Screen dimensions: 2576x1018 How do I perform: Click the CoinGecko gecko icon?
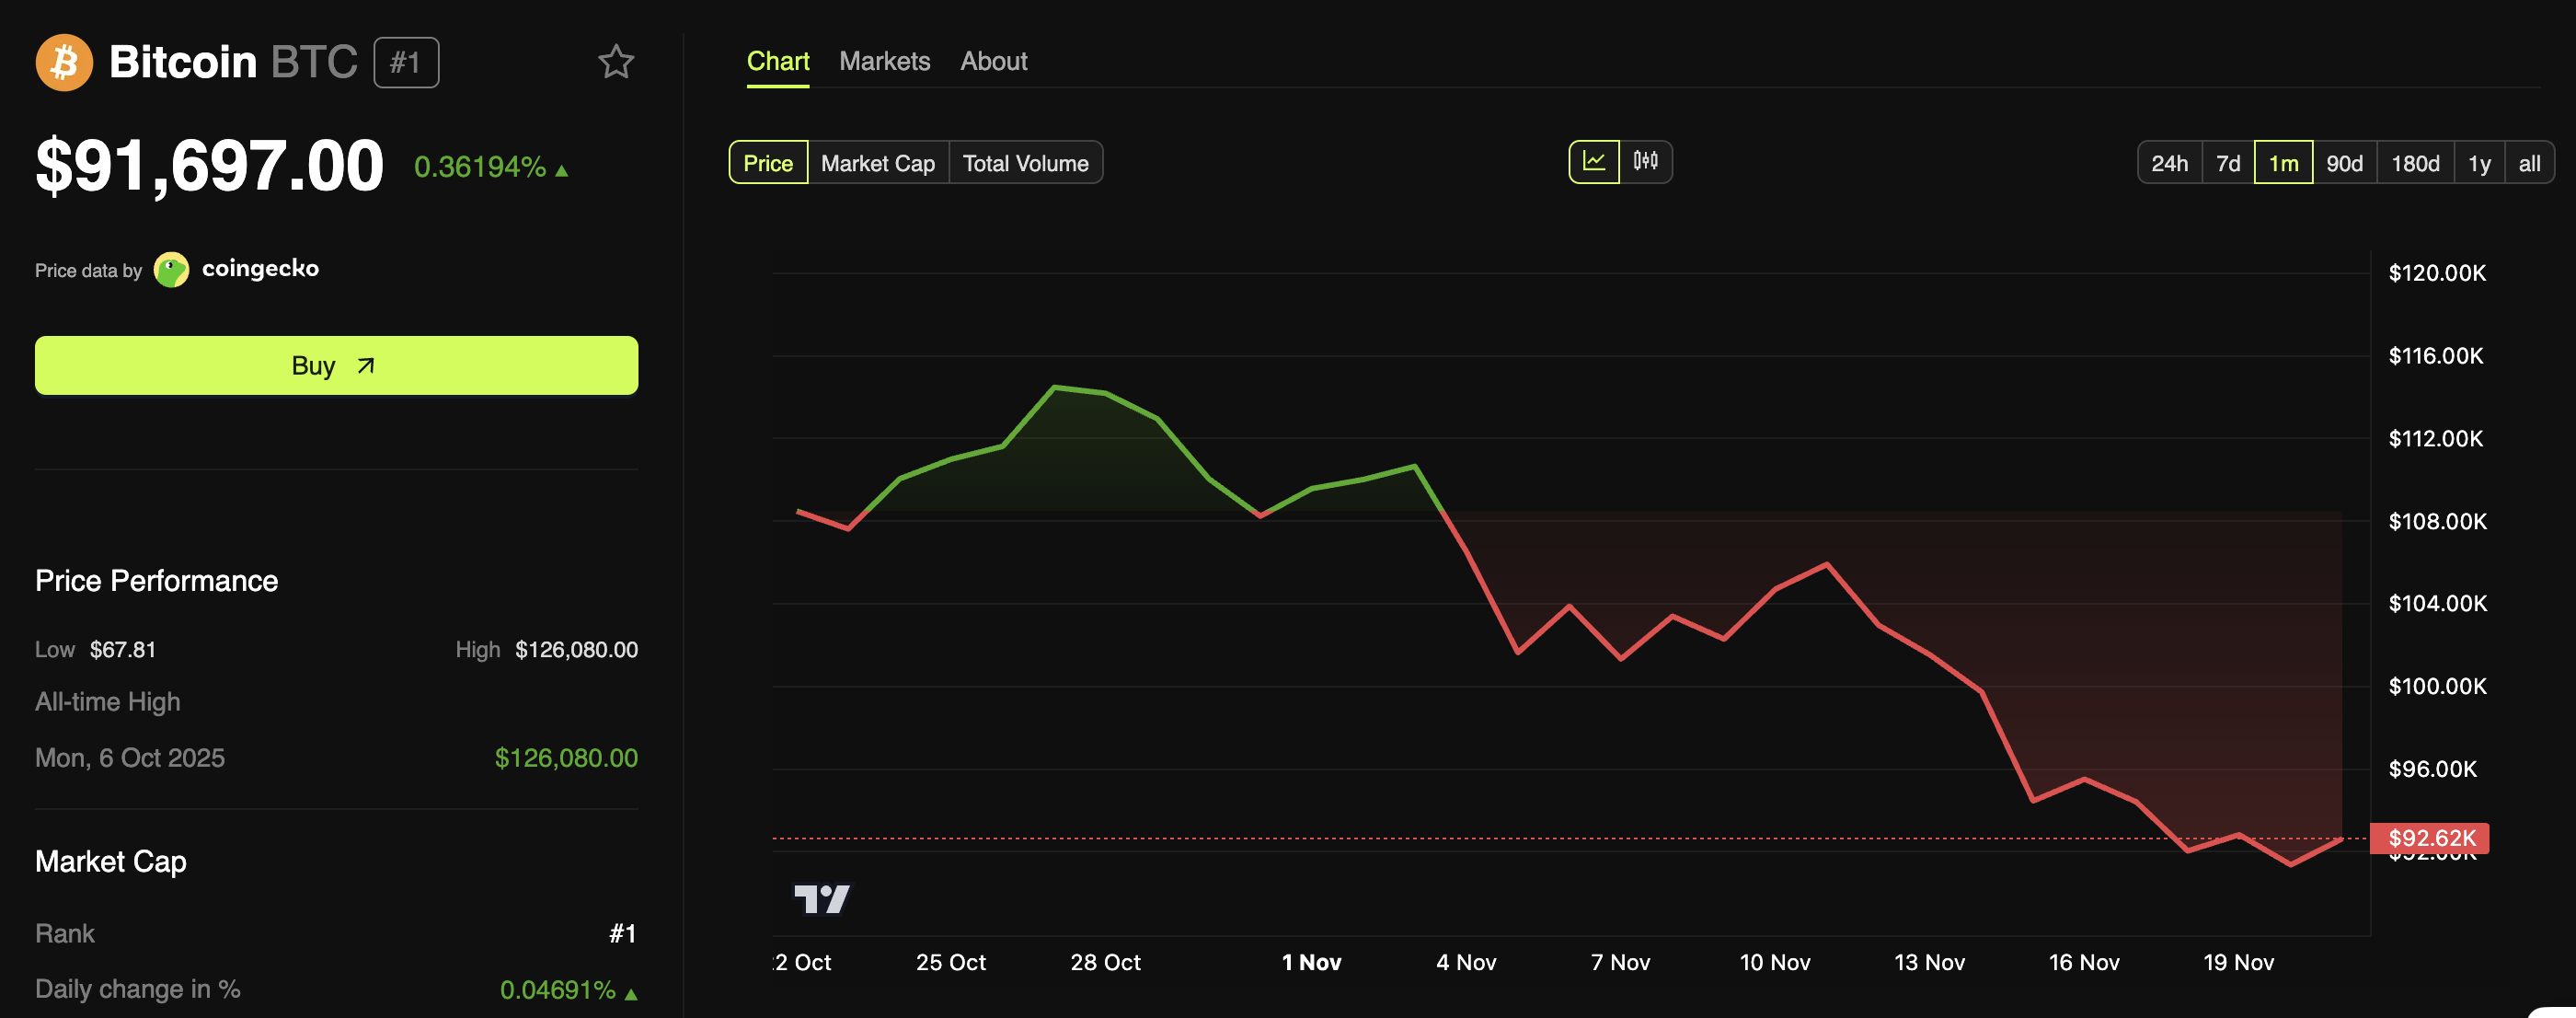click(171, 268)
